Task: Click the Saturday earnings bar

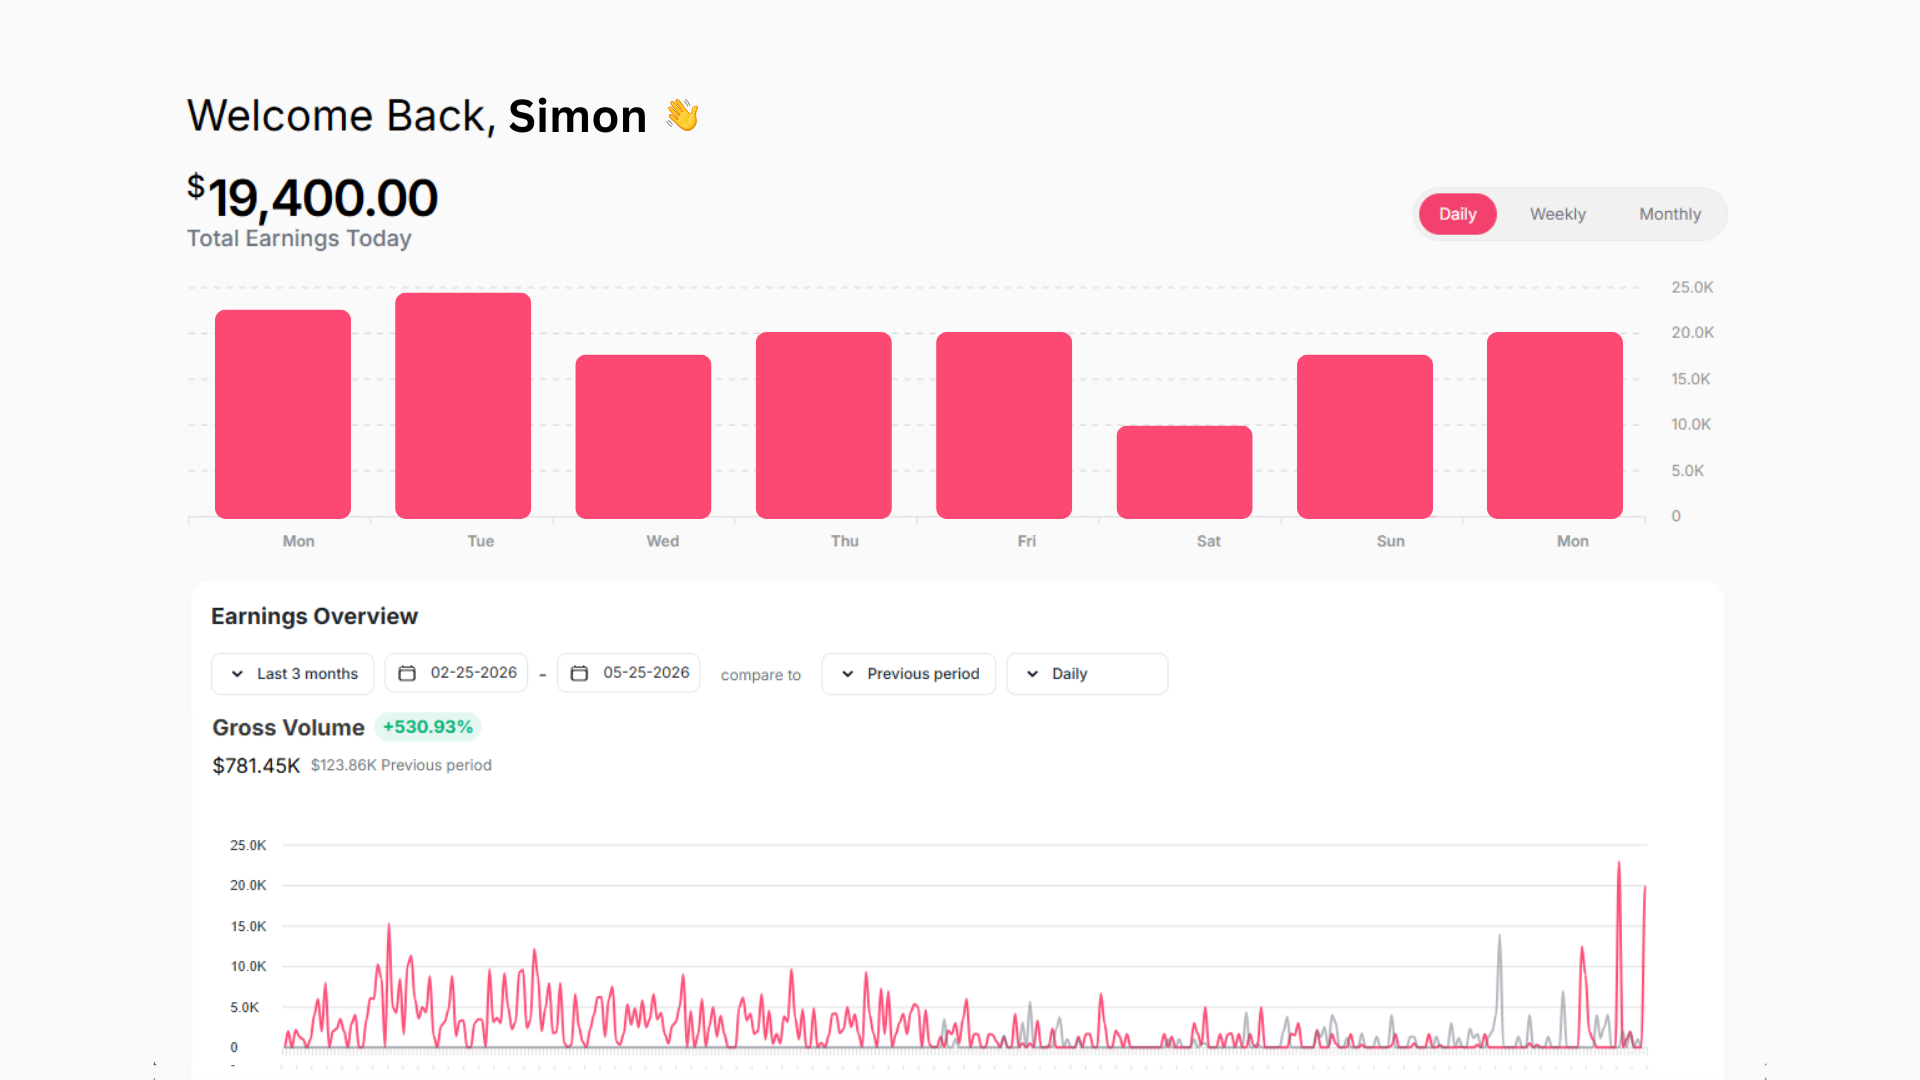Action: pyautogui.click(x=1184, y=472)
